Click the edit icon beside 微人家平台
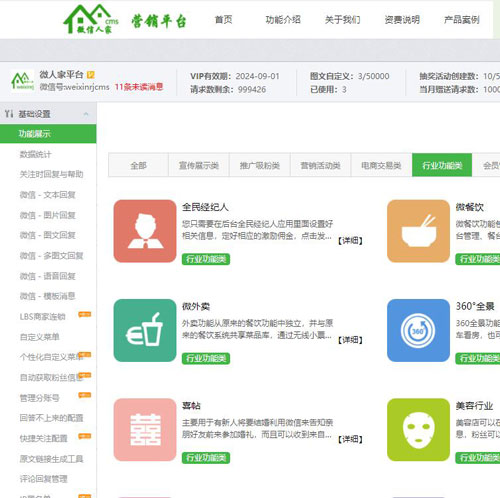 tap(91, 75)
